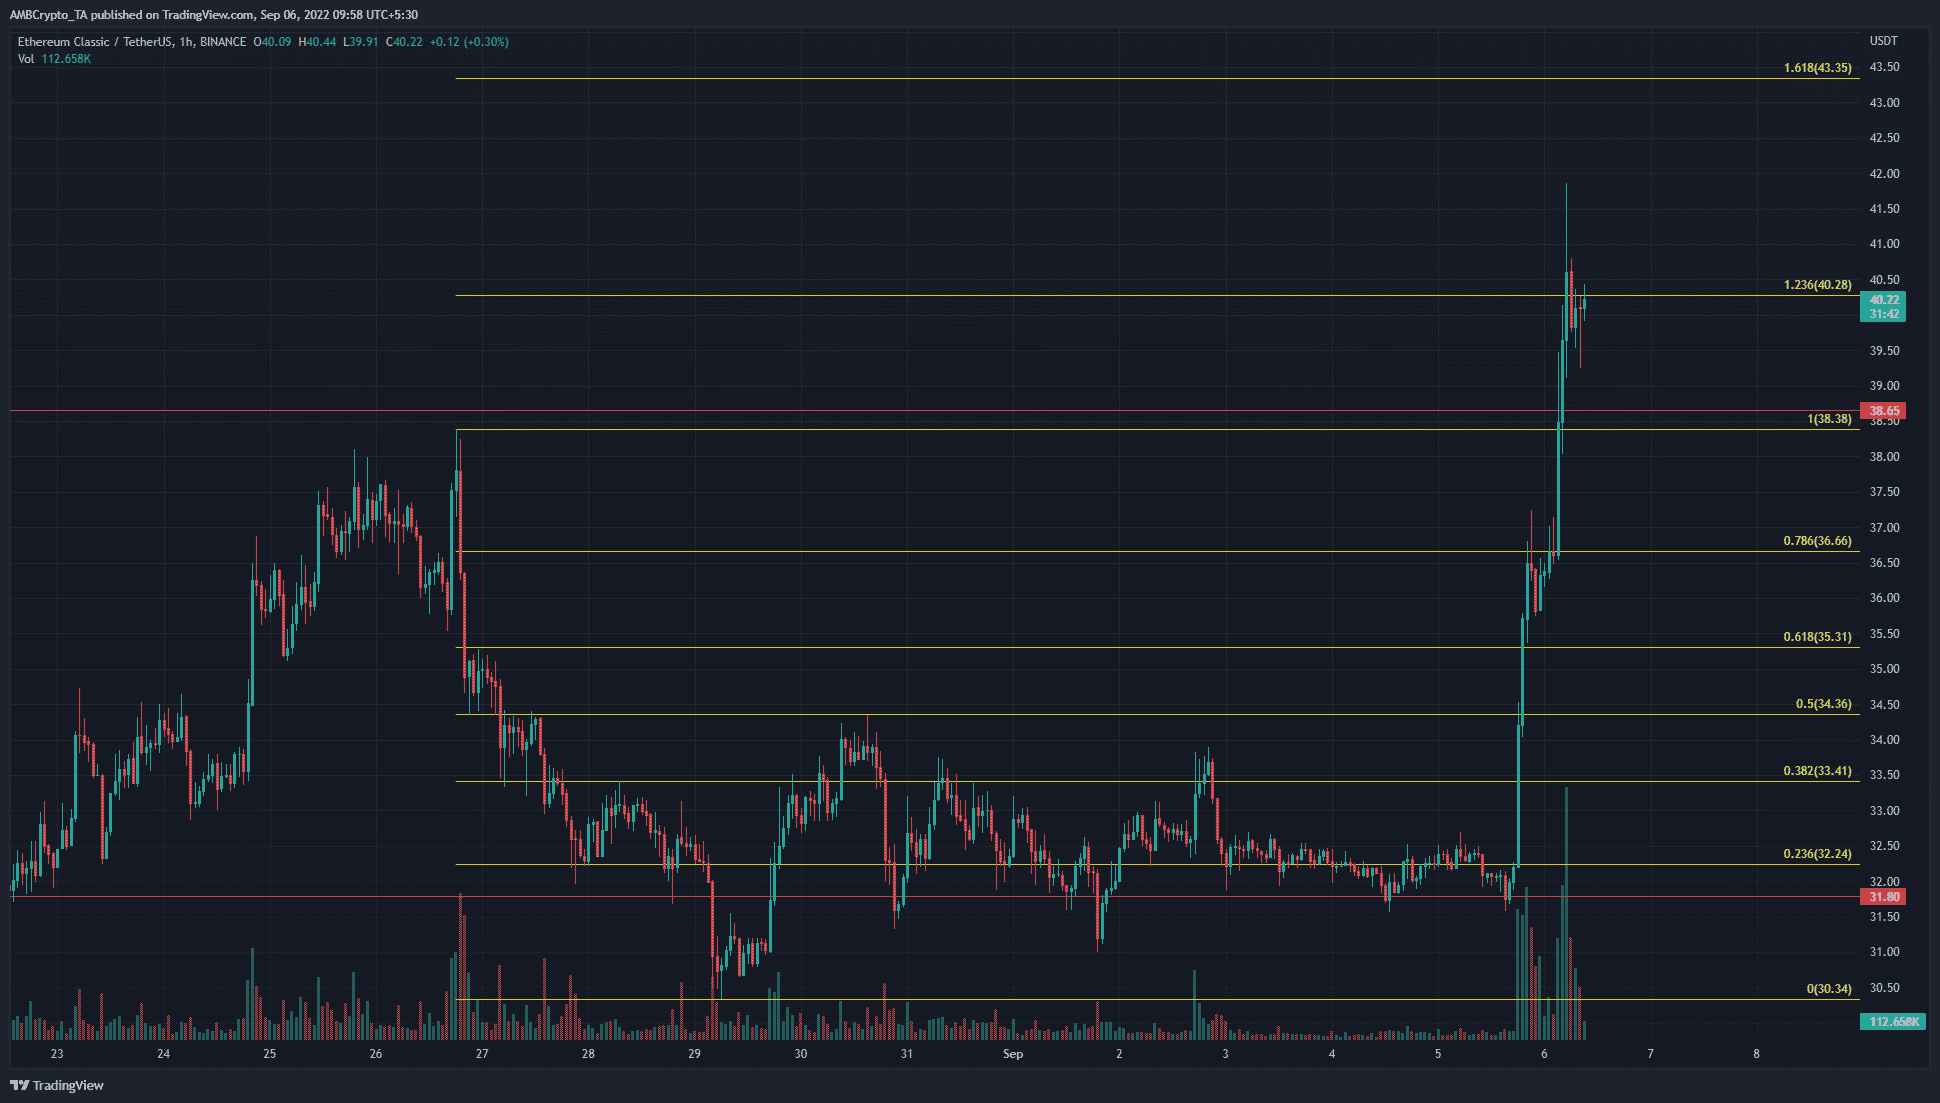
Task: Click the green volume tag 112.658K
Action: [x=1893, y=1022]
